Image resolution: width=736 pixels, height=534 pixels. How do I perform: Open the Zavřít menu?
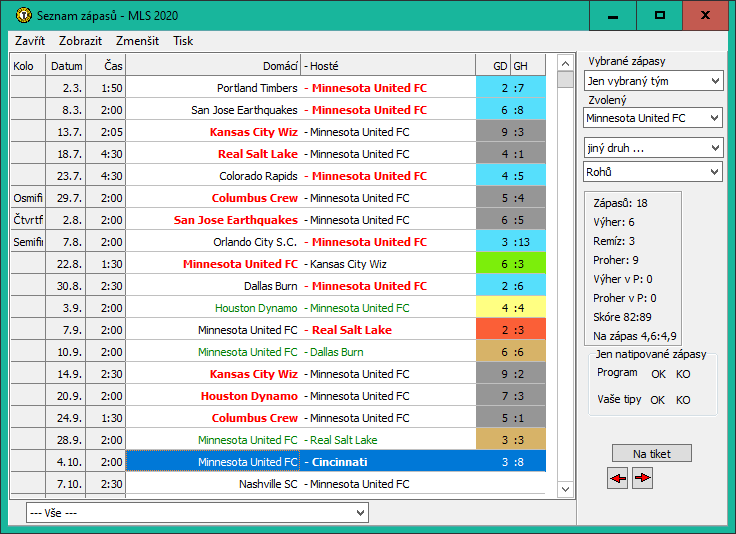pyautogui.click(x=30, y=41)
